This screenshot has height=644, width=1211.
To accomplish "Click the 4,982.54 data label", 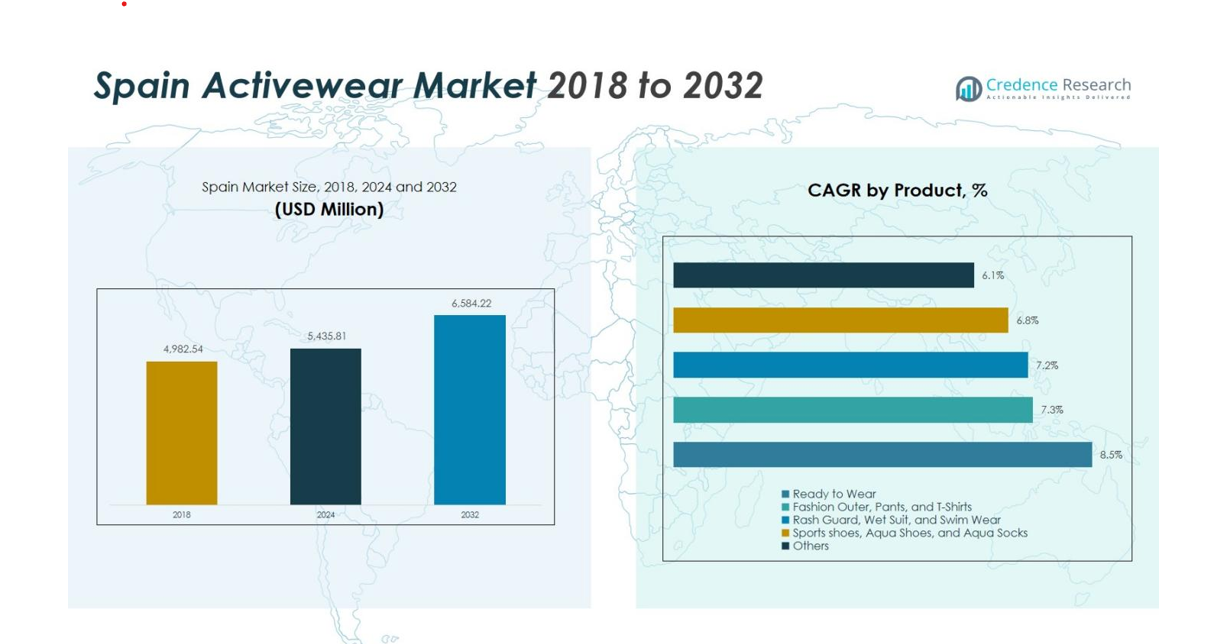I will click(182, 349).
